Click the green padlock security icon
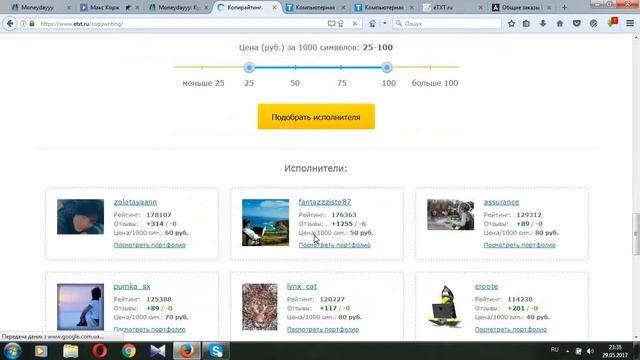The height and width of the screenshot is (360, 640). pyautogui.click(x=32, y=24)
